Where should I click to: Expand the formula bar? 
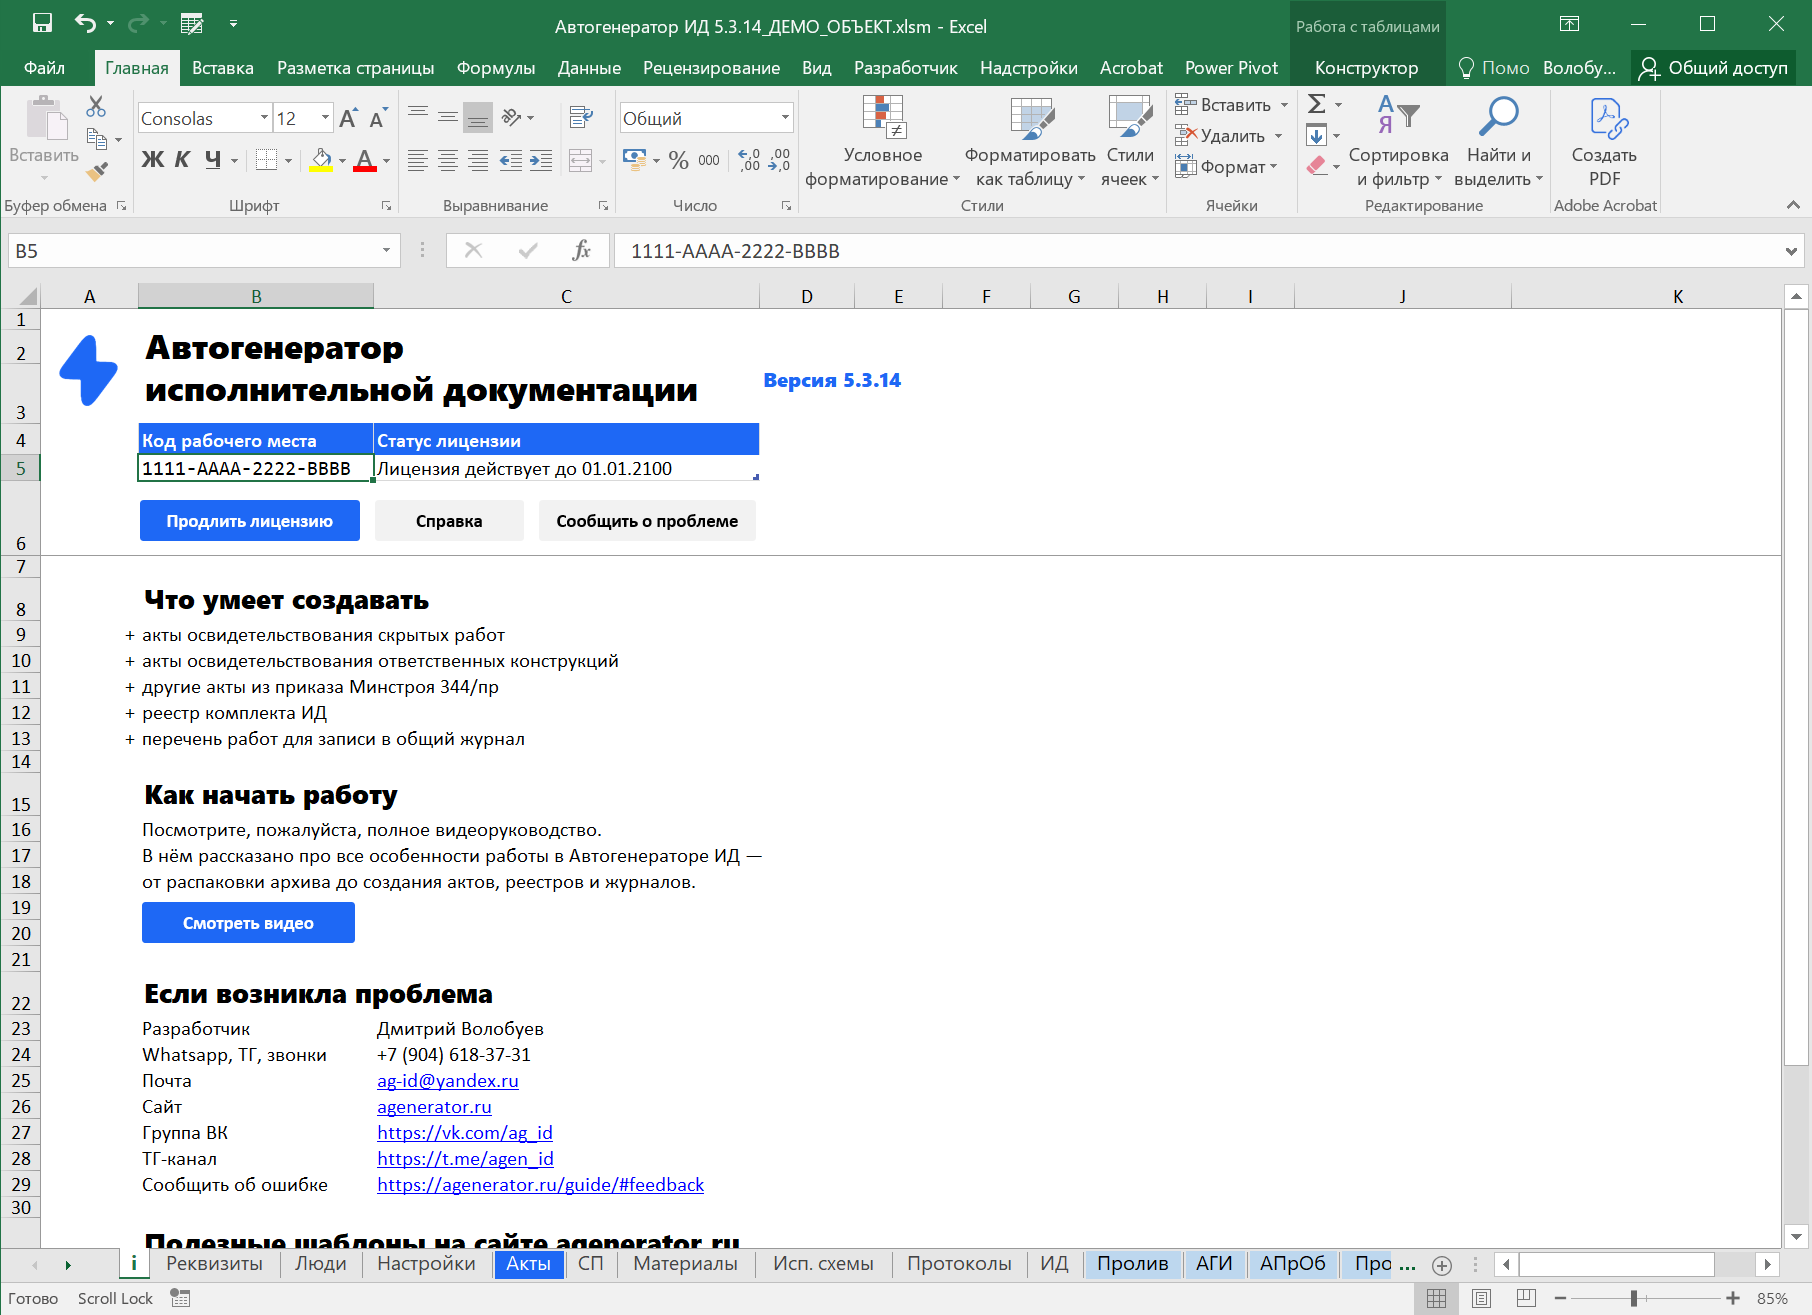(1791, 251)
